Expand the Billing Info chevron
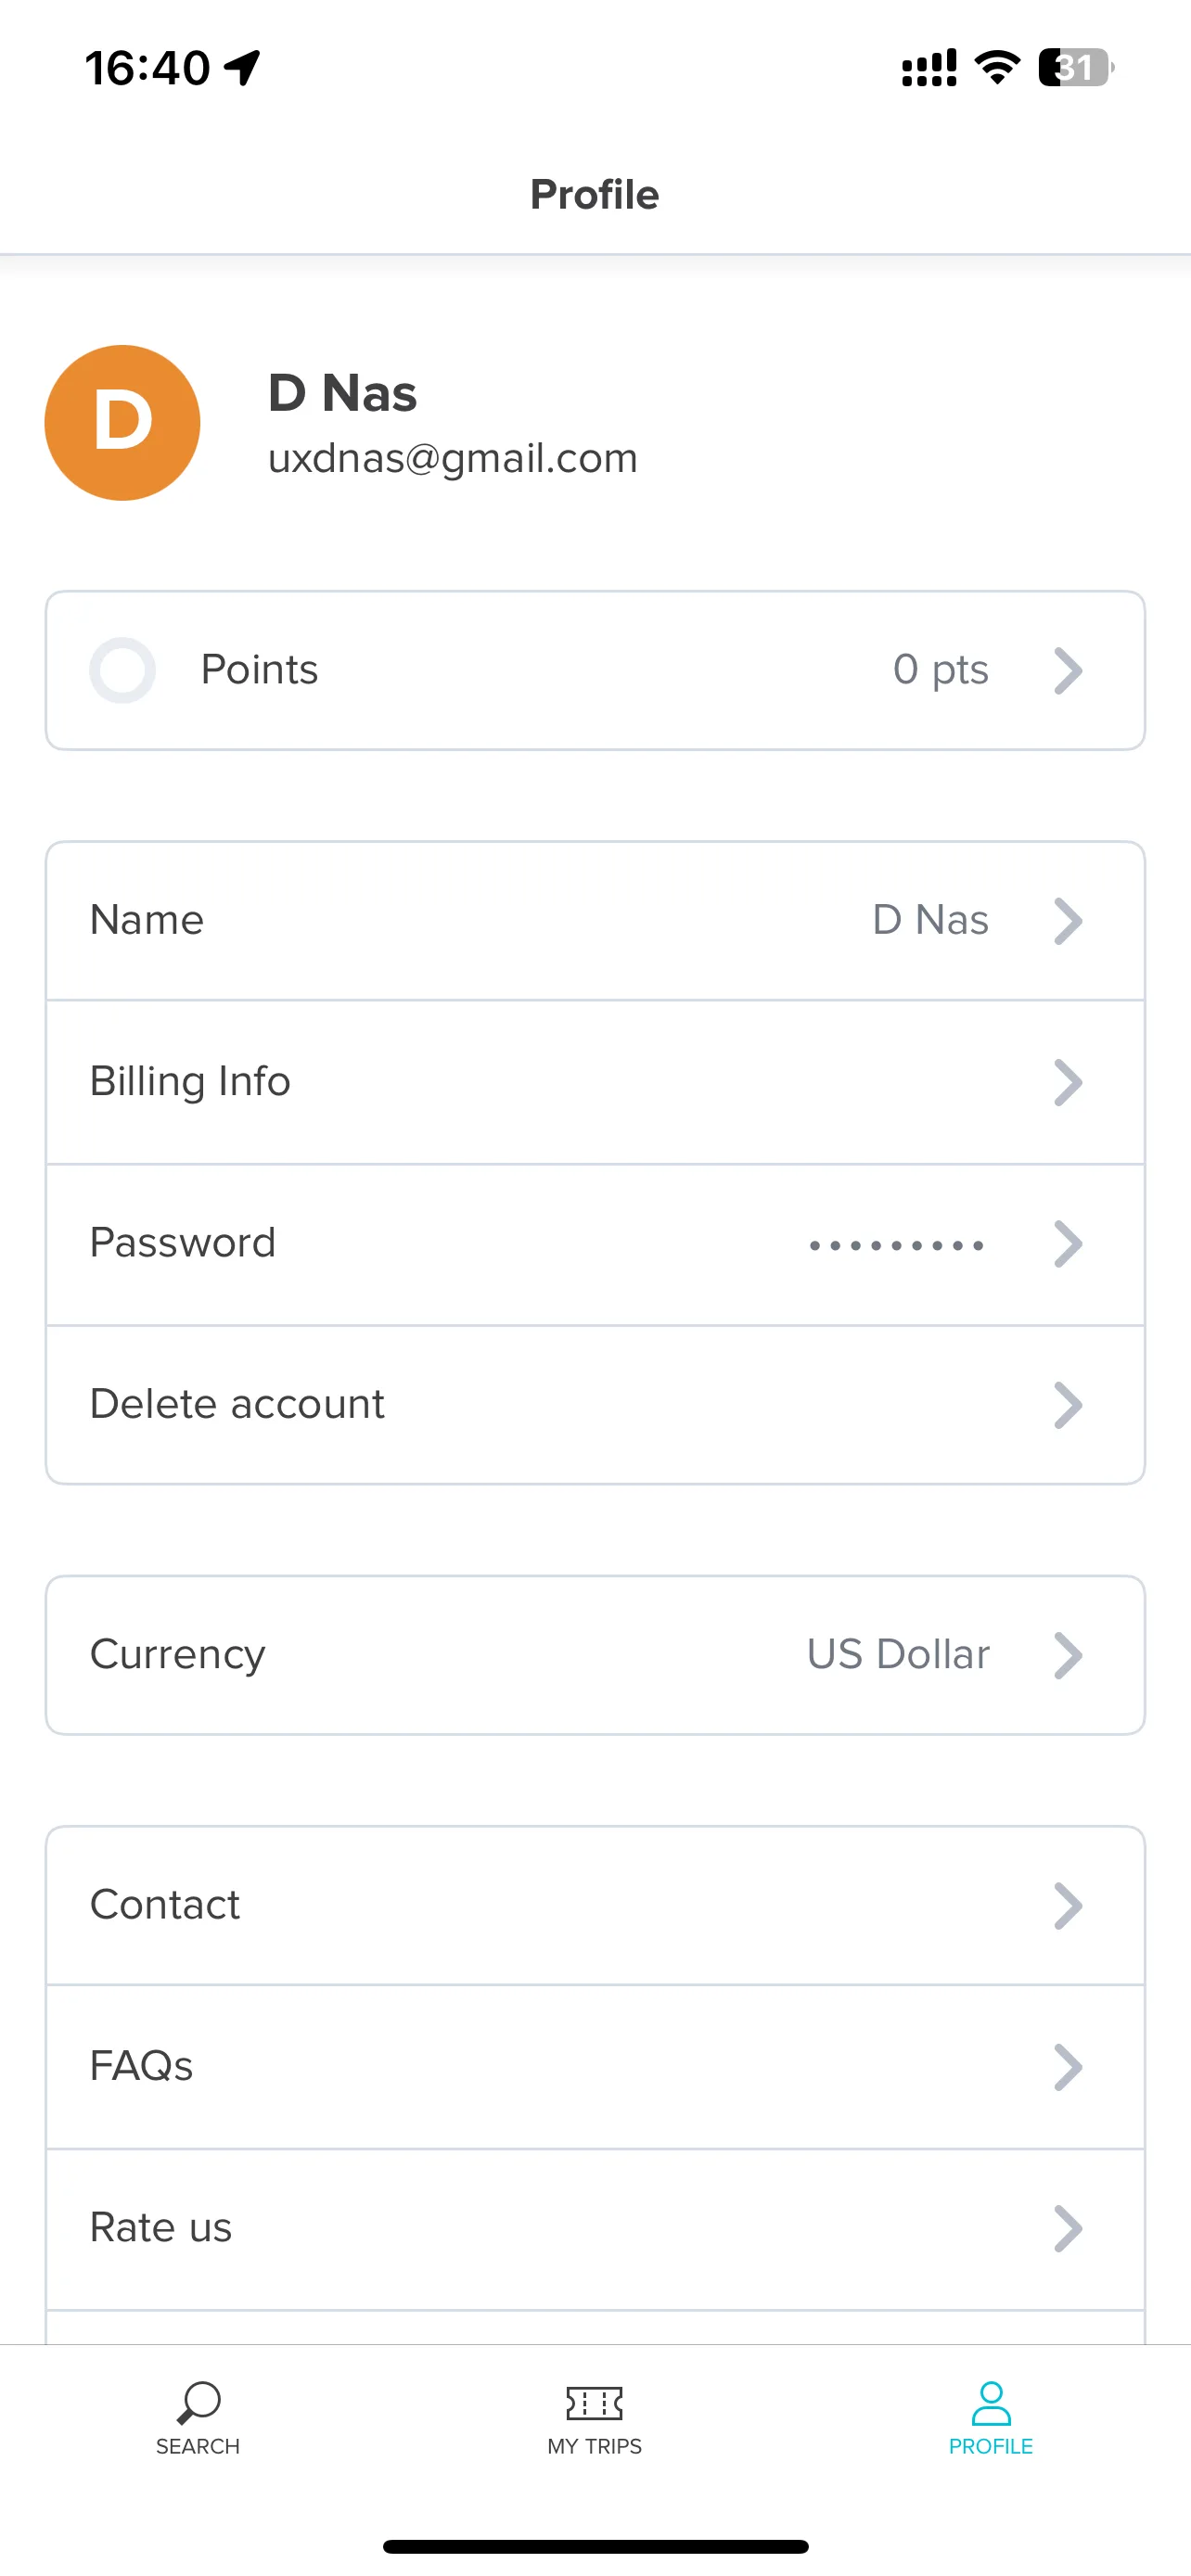 [x=1068, y=1082]
